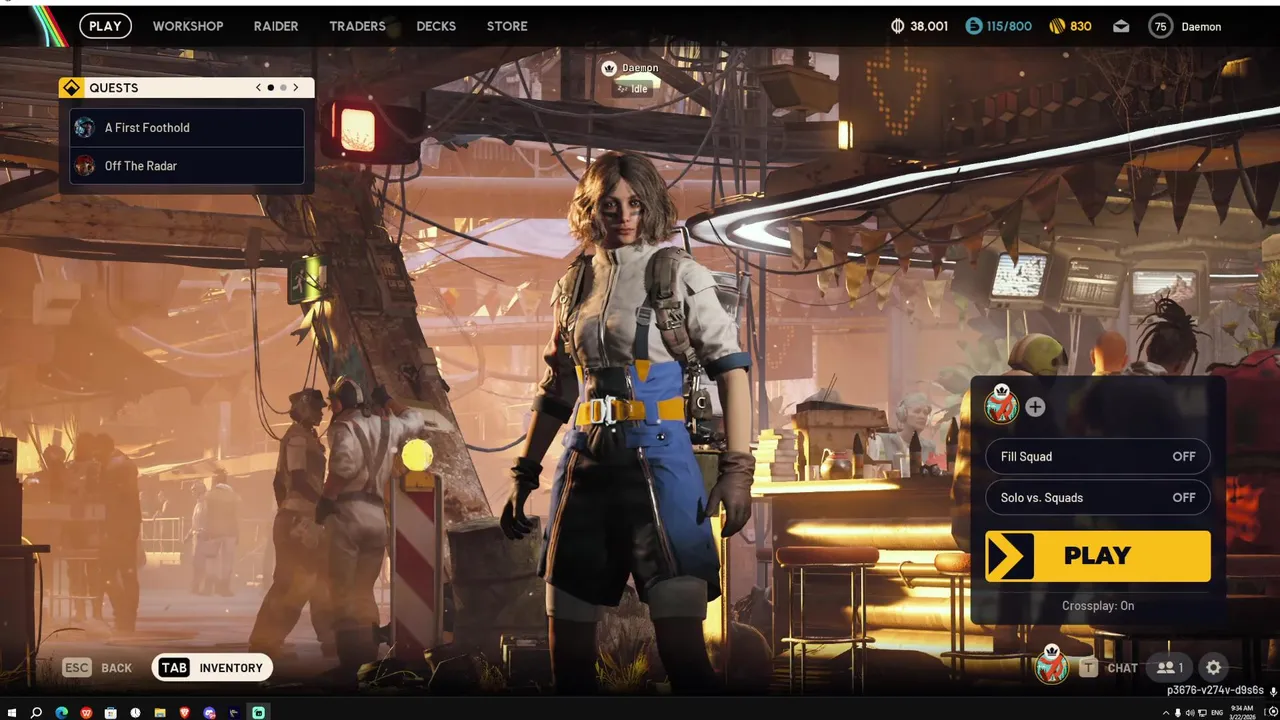Open the Windows Start menu

click(12, 713)
